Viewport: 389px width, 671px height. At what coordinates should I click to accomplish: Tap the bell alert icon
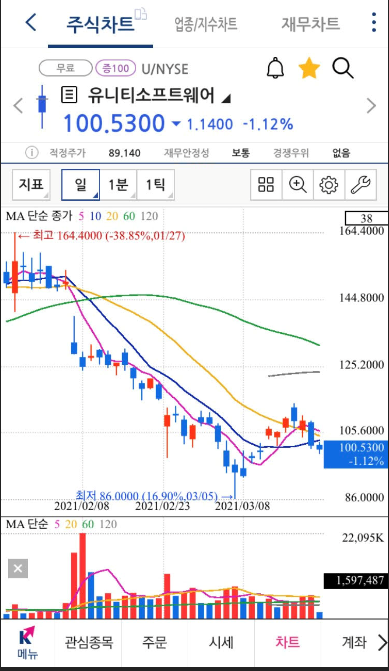[275, 68]
